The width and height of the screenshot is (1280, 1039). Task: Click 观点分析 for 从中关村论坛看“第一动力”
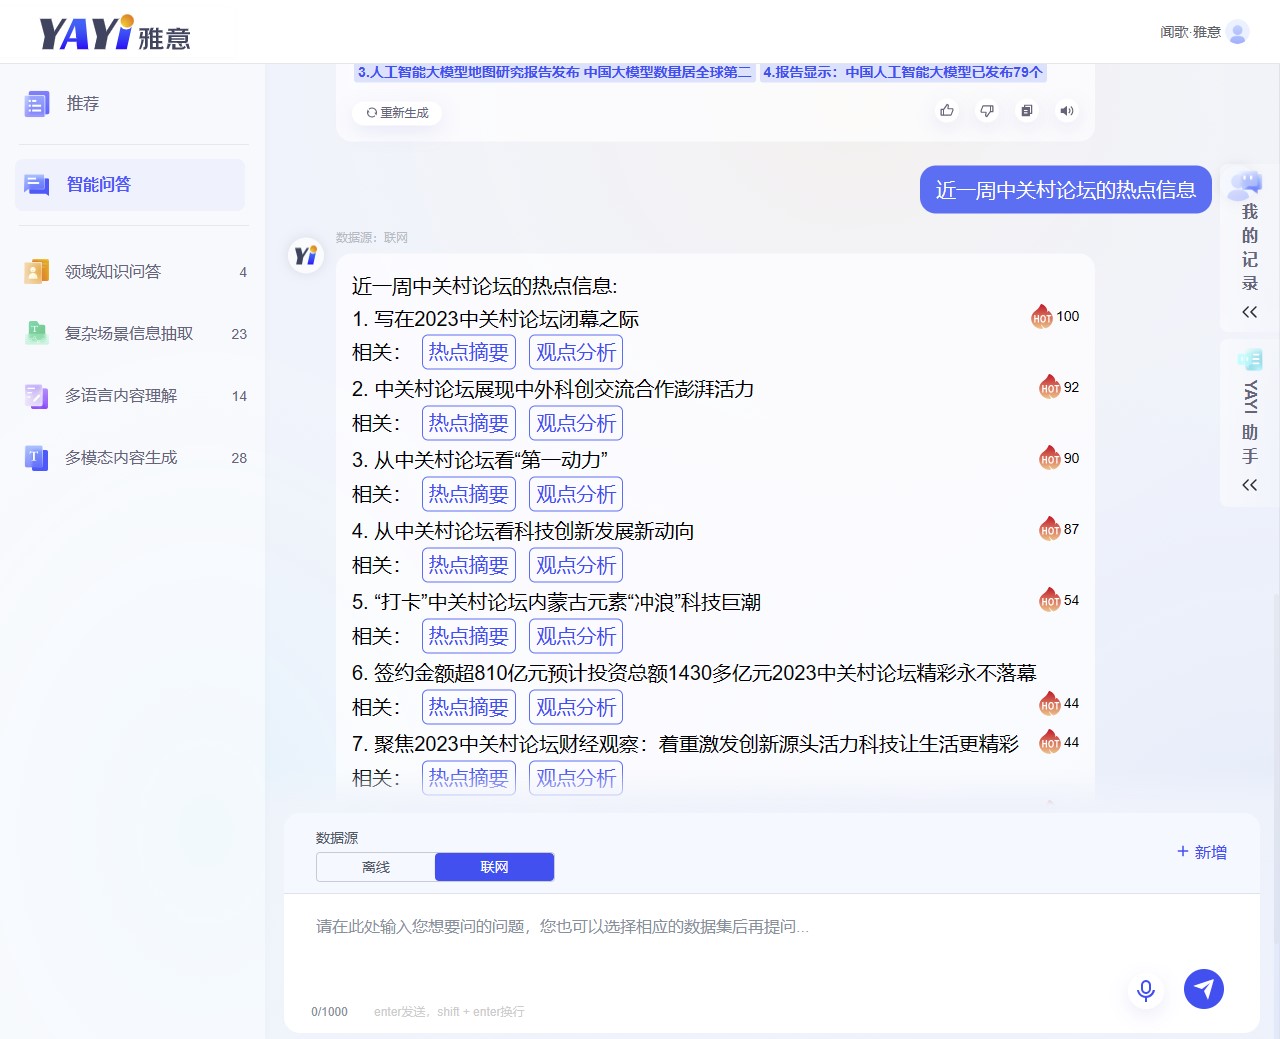(575, 495)
